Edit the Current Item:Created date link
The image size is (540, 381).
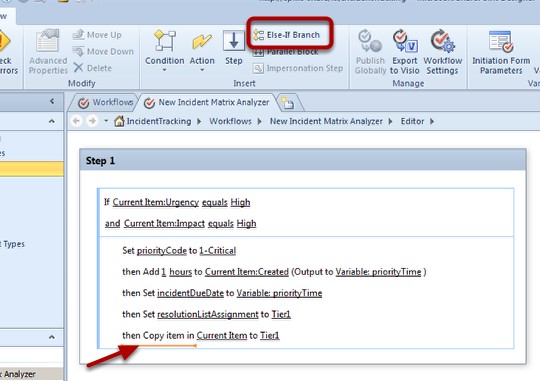247,272
